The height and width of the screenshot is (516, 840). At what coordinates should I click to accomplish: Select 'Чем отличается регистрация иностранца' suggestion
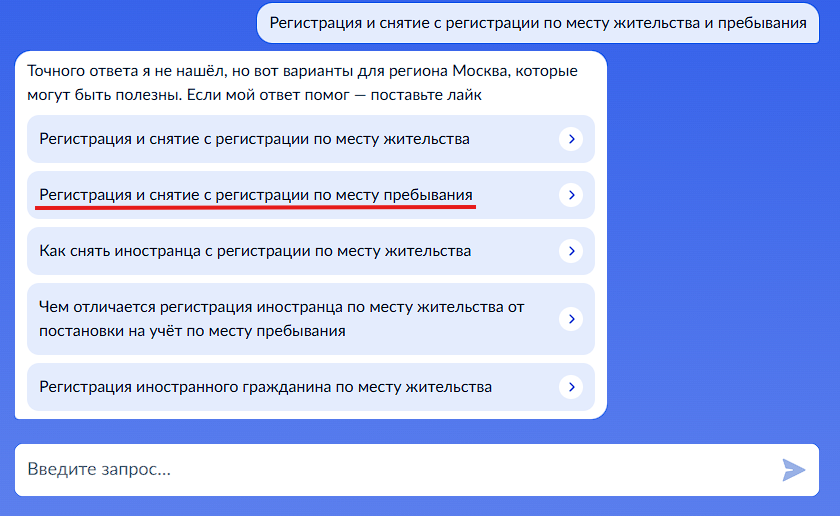[x=311, y=319]
